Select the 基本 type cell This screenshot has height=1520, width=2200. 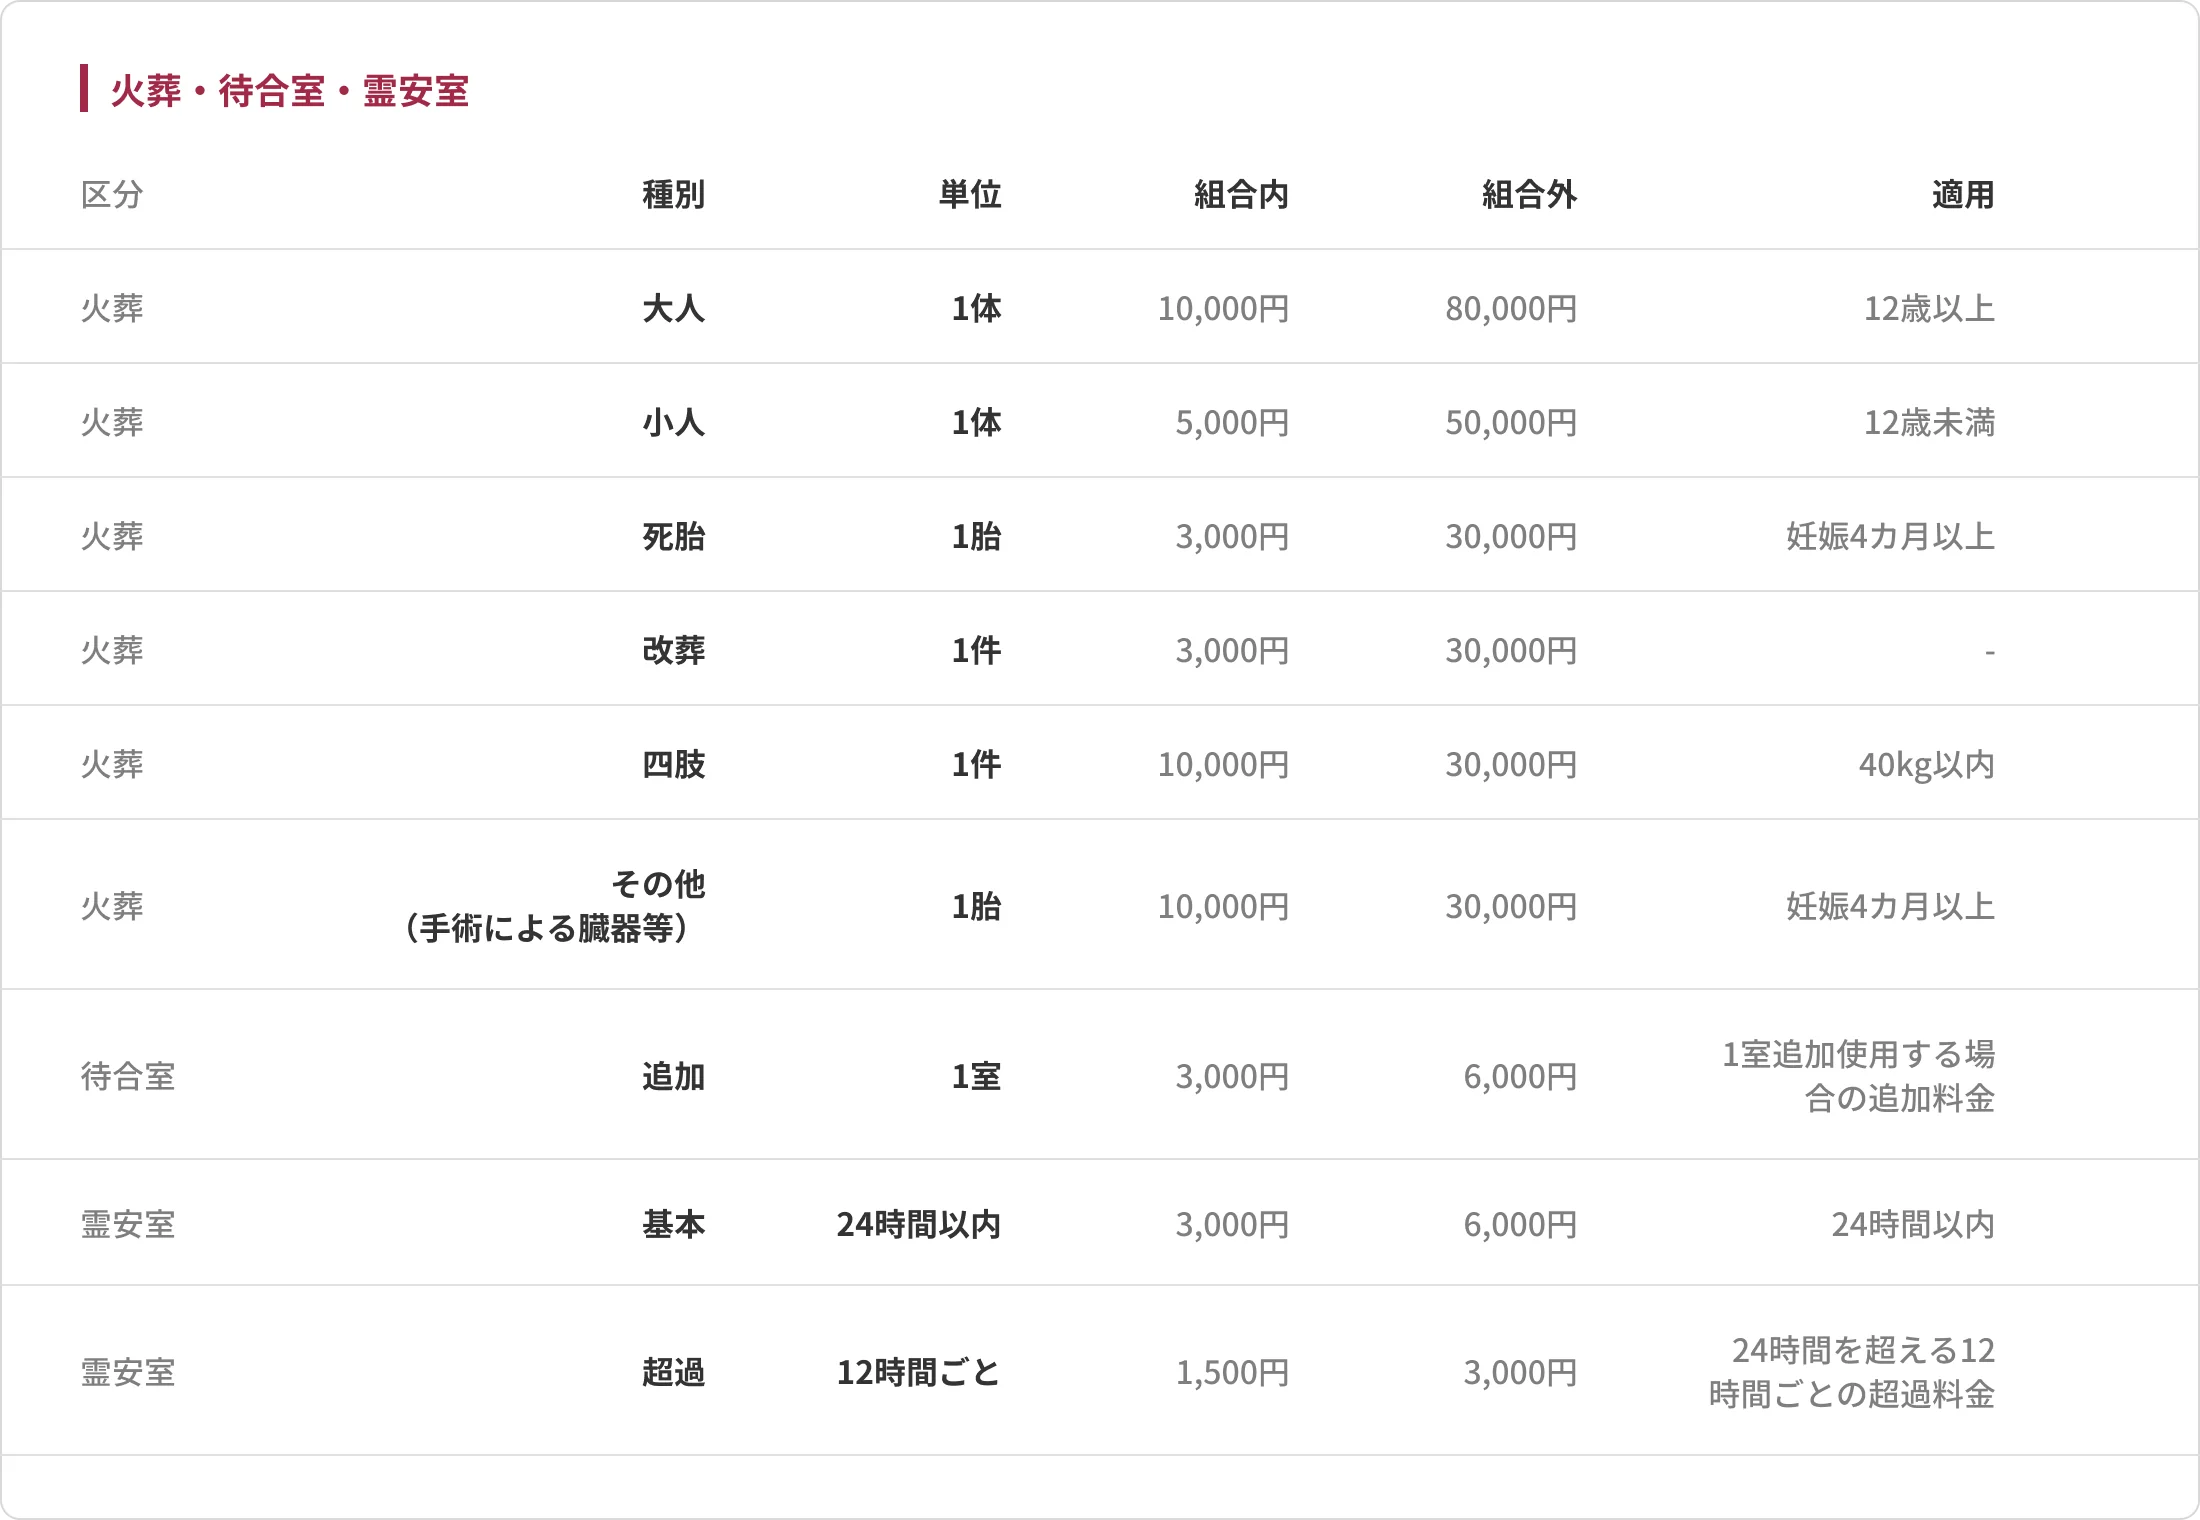point(674,1224)
